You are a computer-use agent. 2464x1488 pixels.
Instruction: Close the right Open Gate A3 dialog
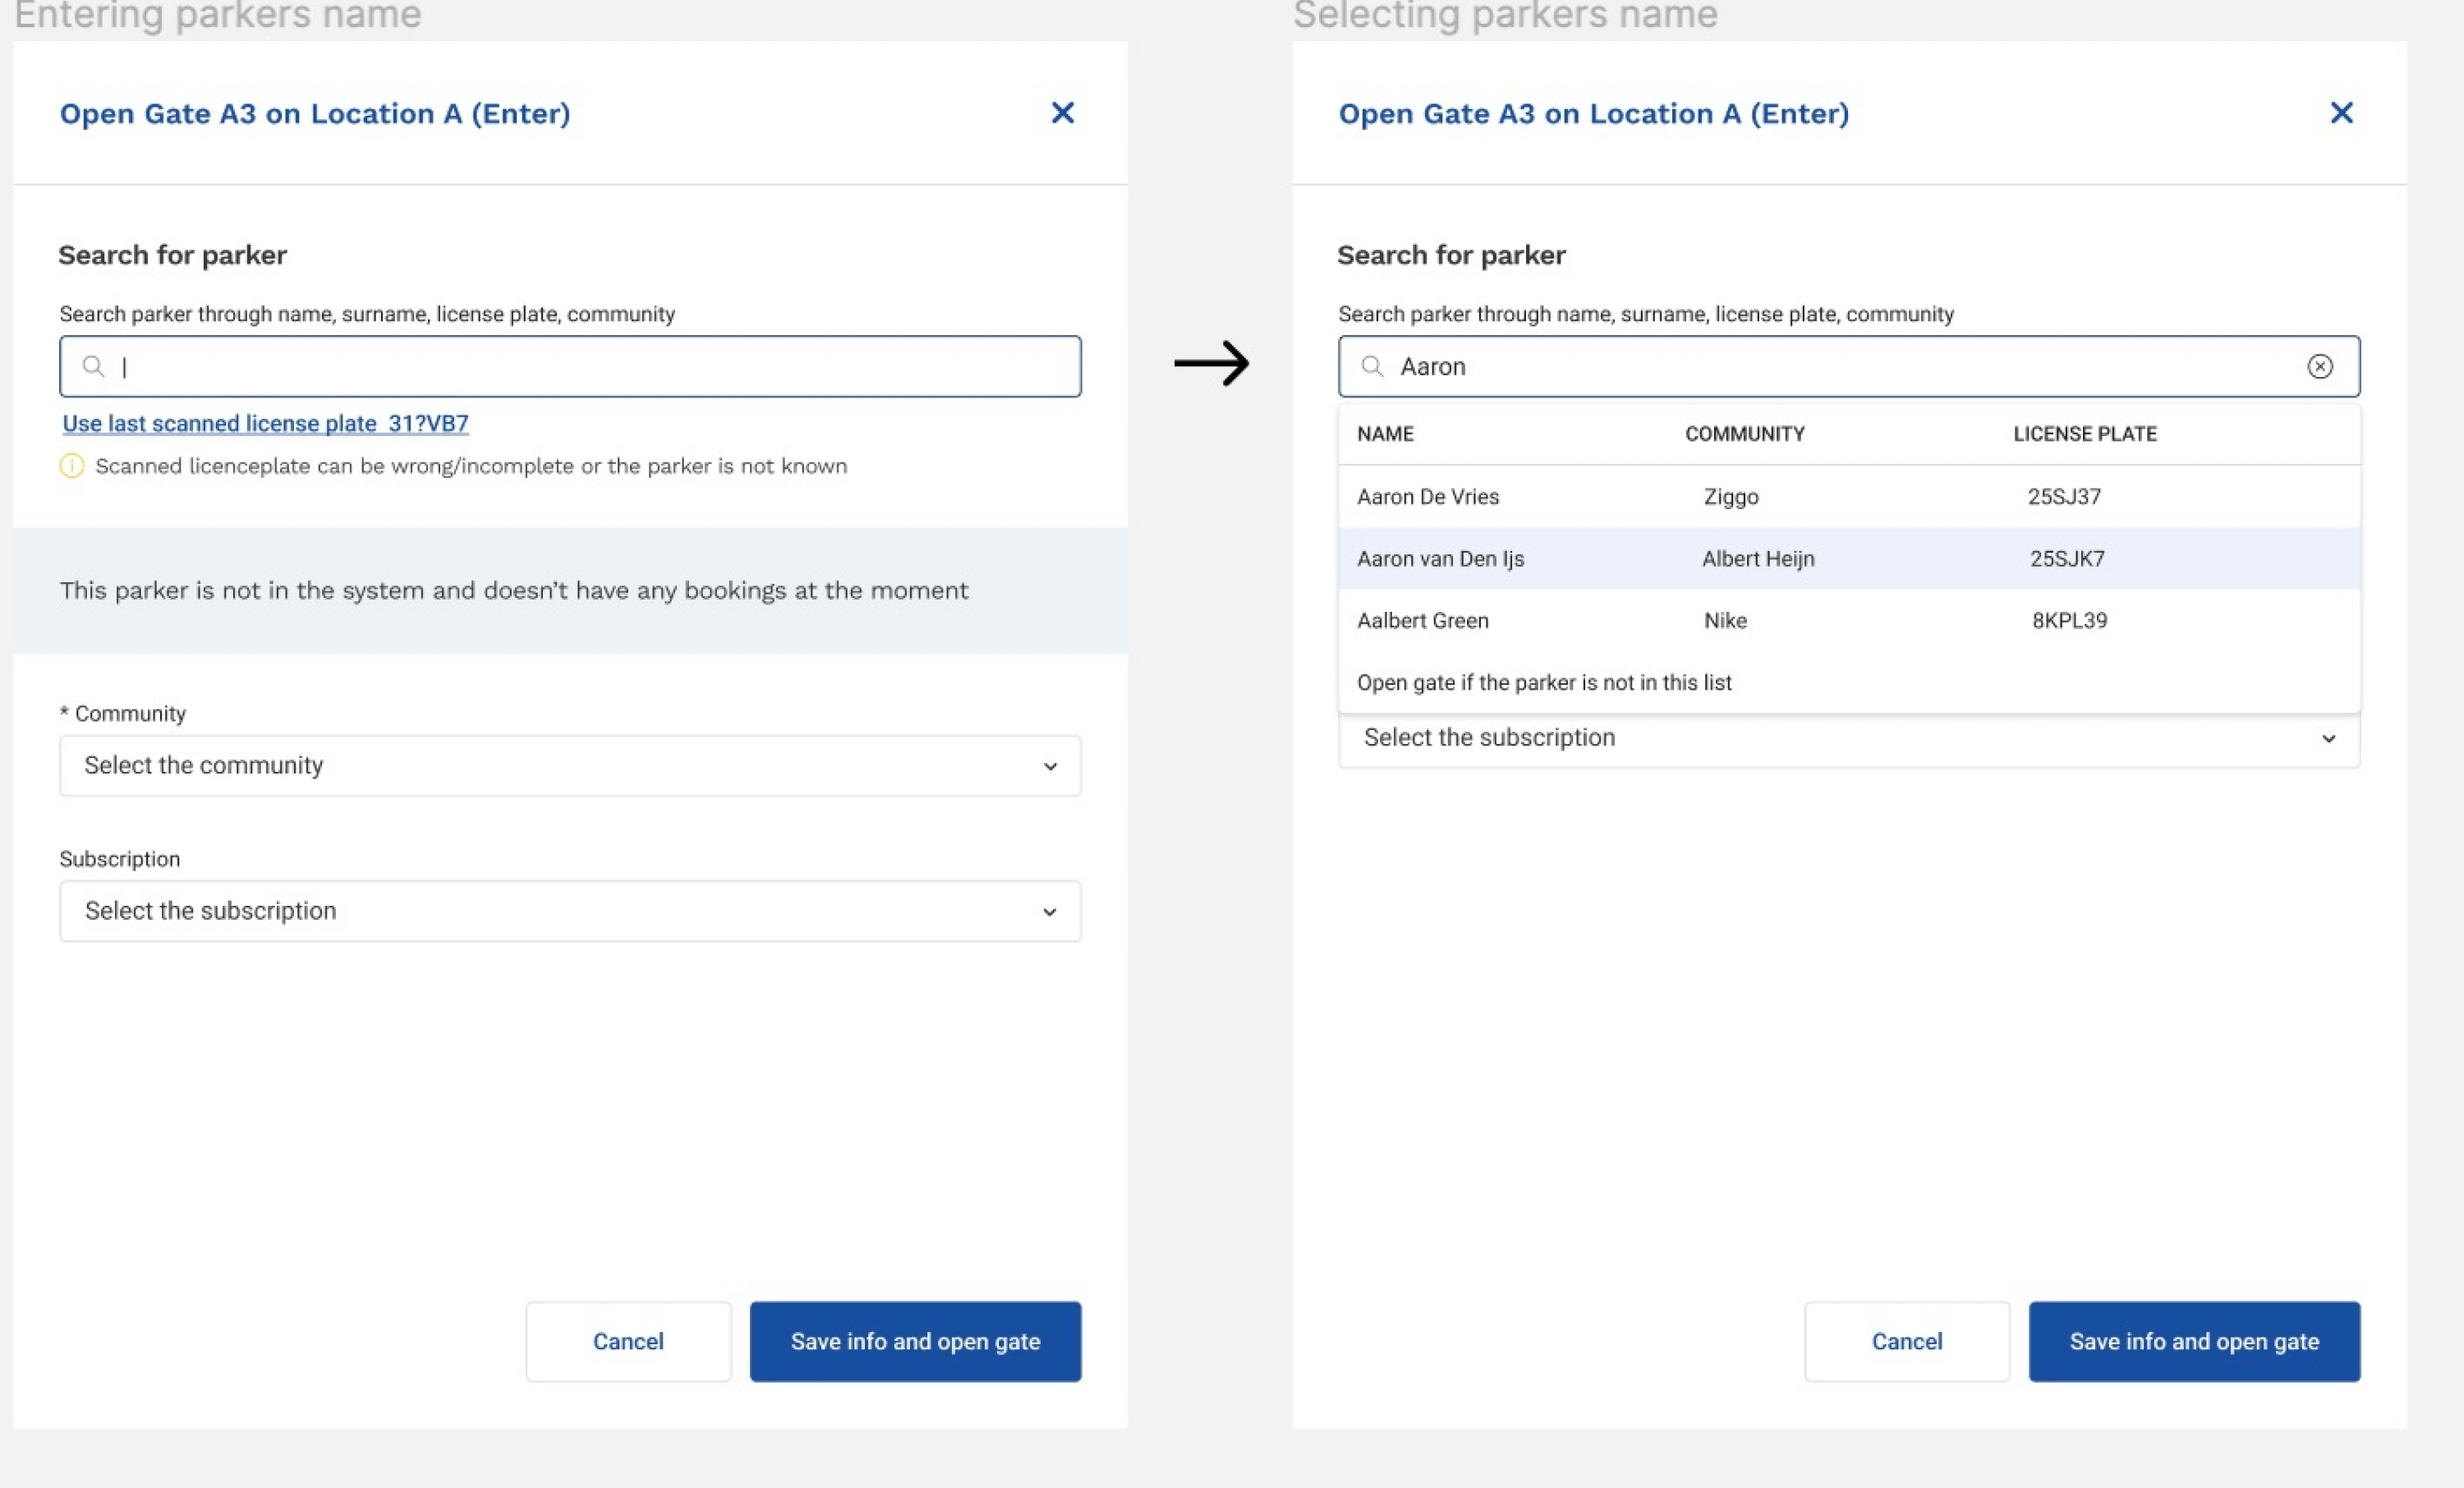click(2341, 113)
